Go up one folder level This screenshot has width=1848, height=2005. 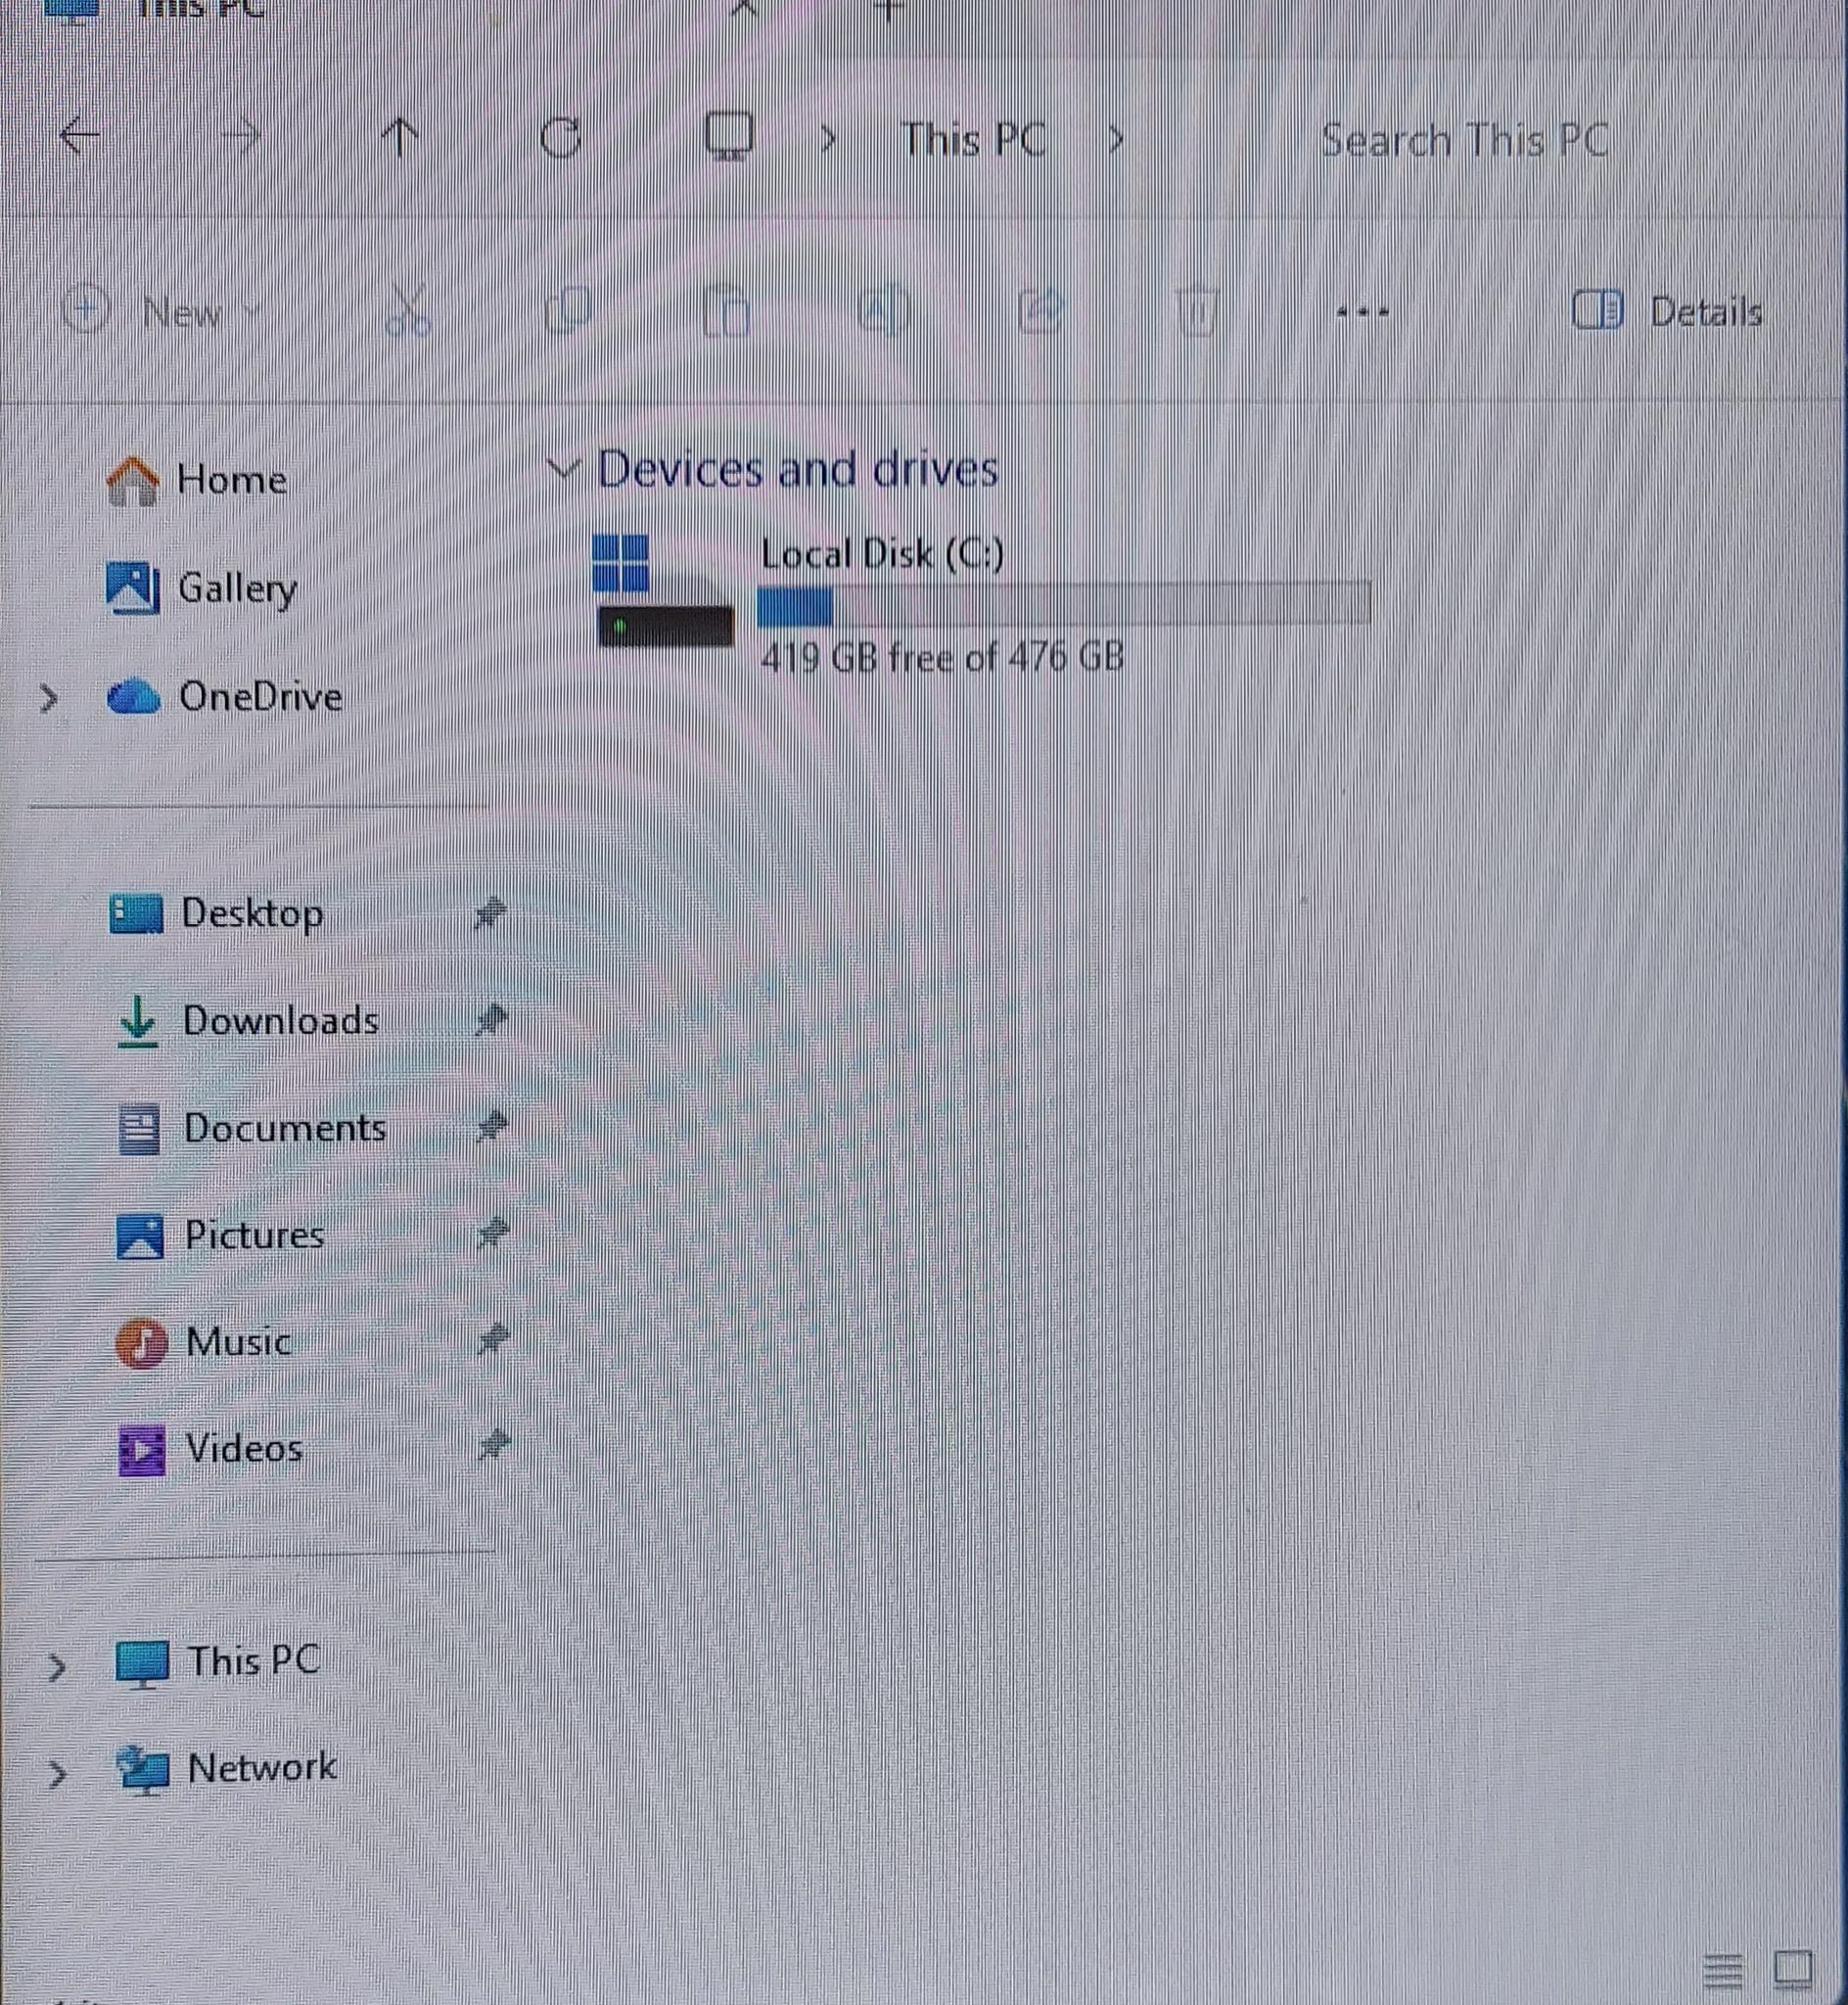[x=401, y=136]
